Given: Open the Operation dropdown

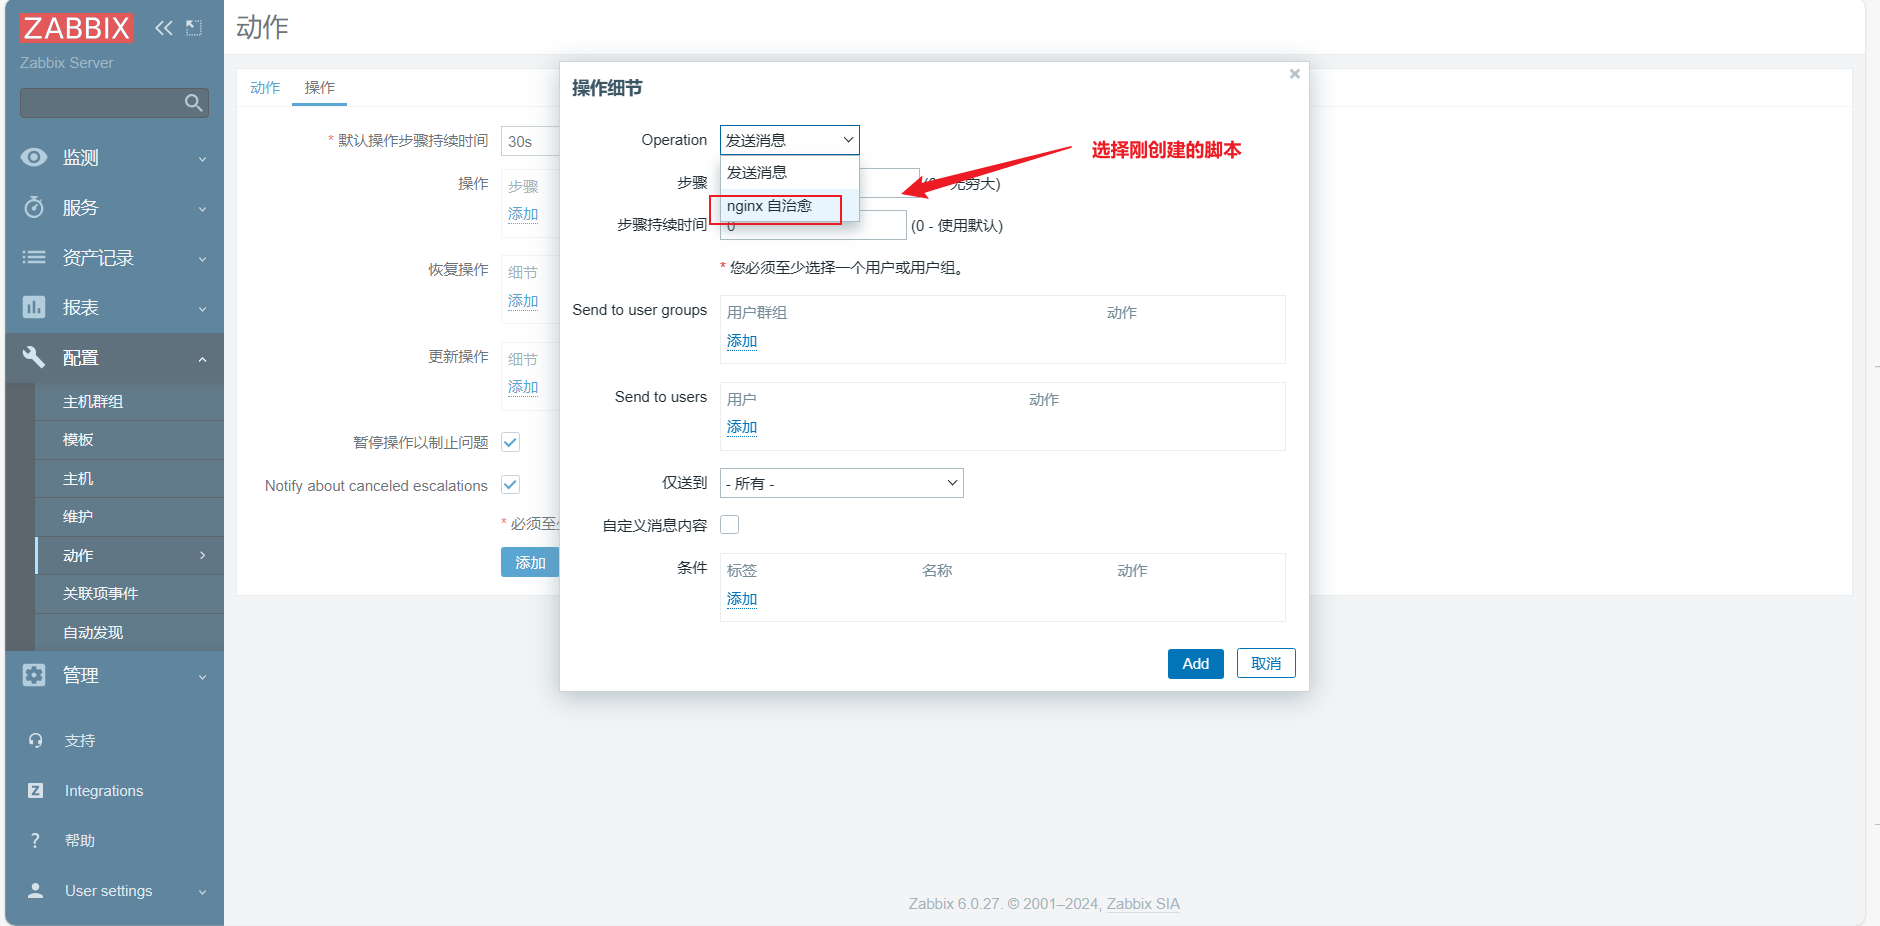Looking at the screenshot, I should click(x=790, y=140).
